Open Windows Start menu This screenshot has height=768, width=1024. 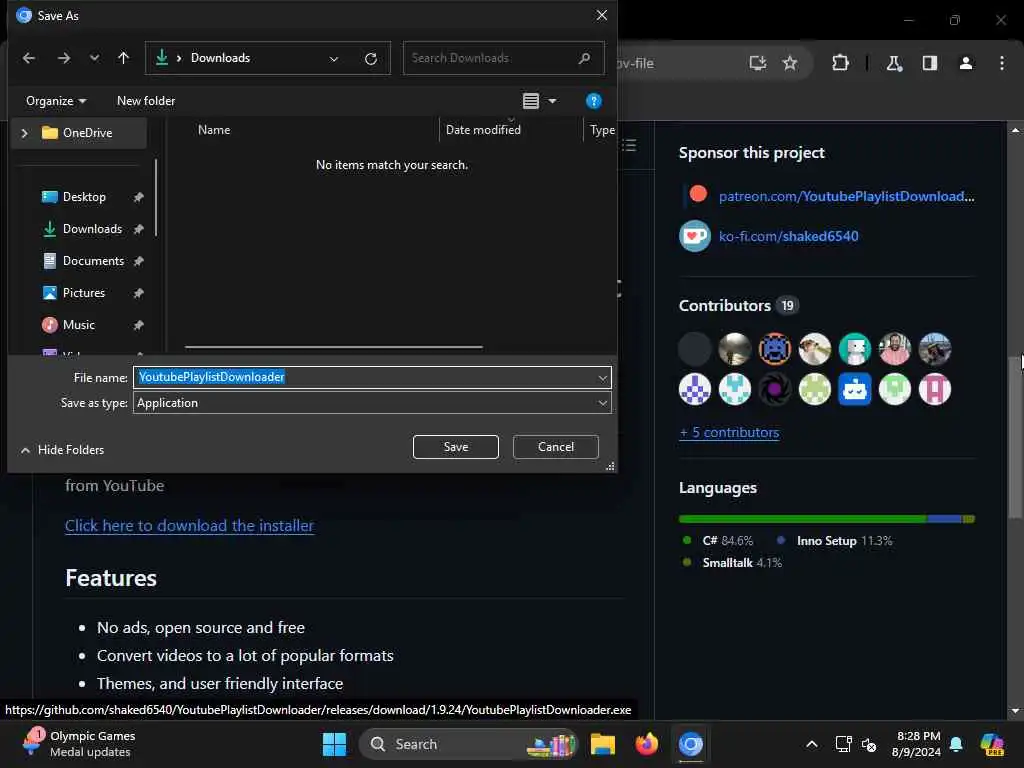(x=334, y=744)
